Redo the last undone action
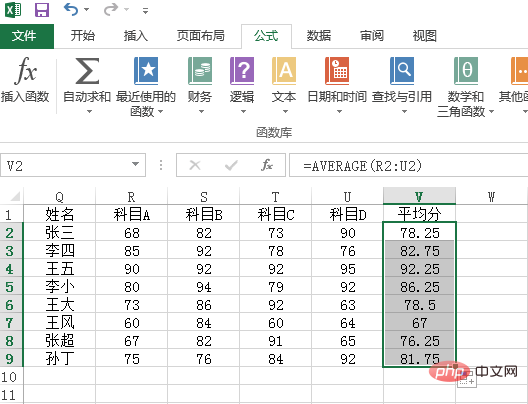The width and height of the screenshot is (528, 404). click(x=111, y=9)
